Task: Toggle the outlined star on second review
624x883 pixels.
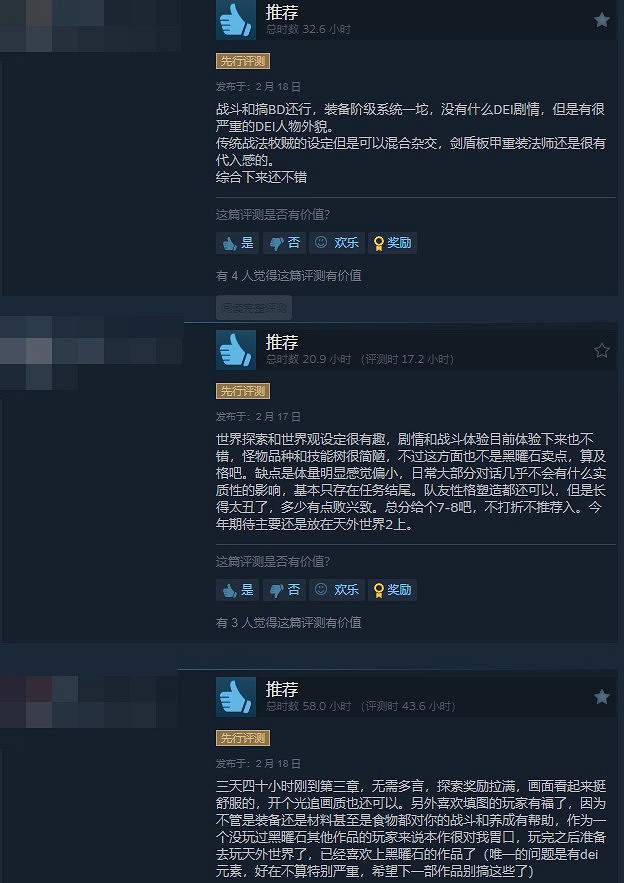Action: point(601,350)
